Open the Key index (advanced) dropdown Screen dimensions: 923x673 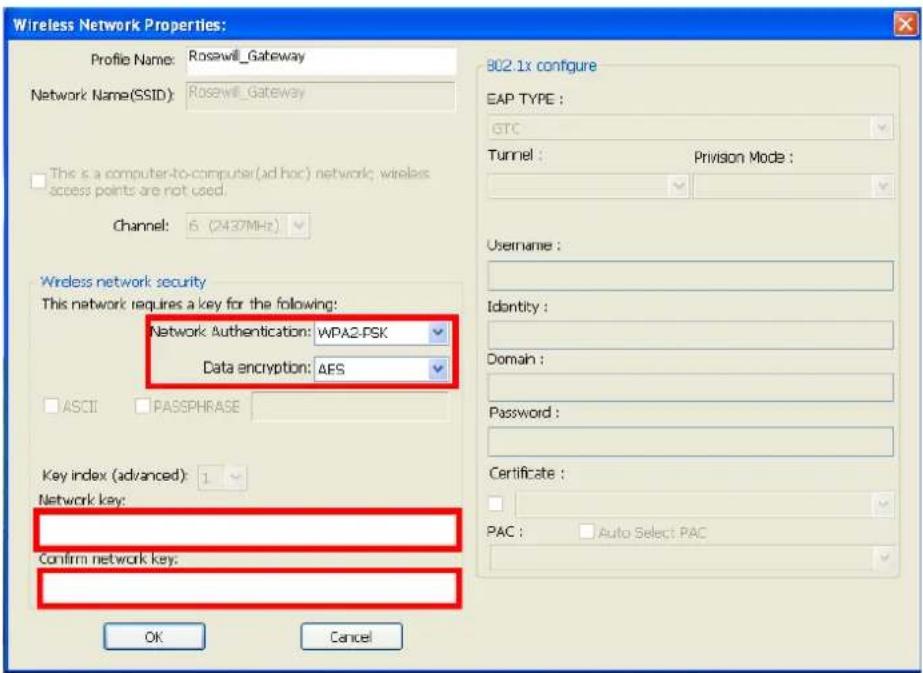(x=223, y=478)
